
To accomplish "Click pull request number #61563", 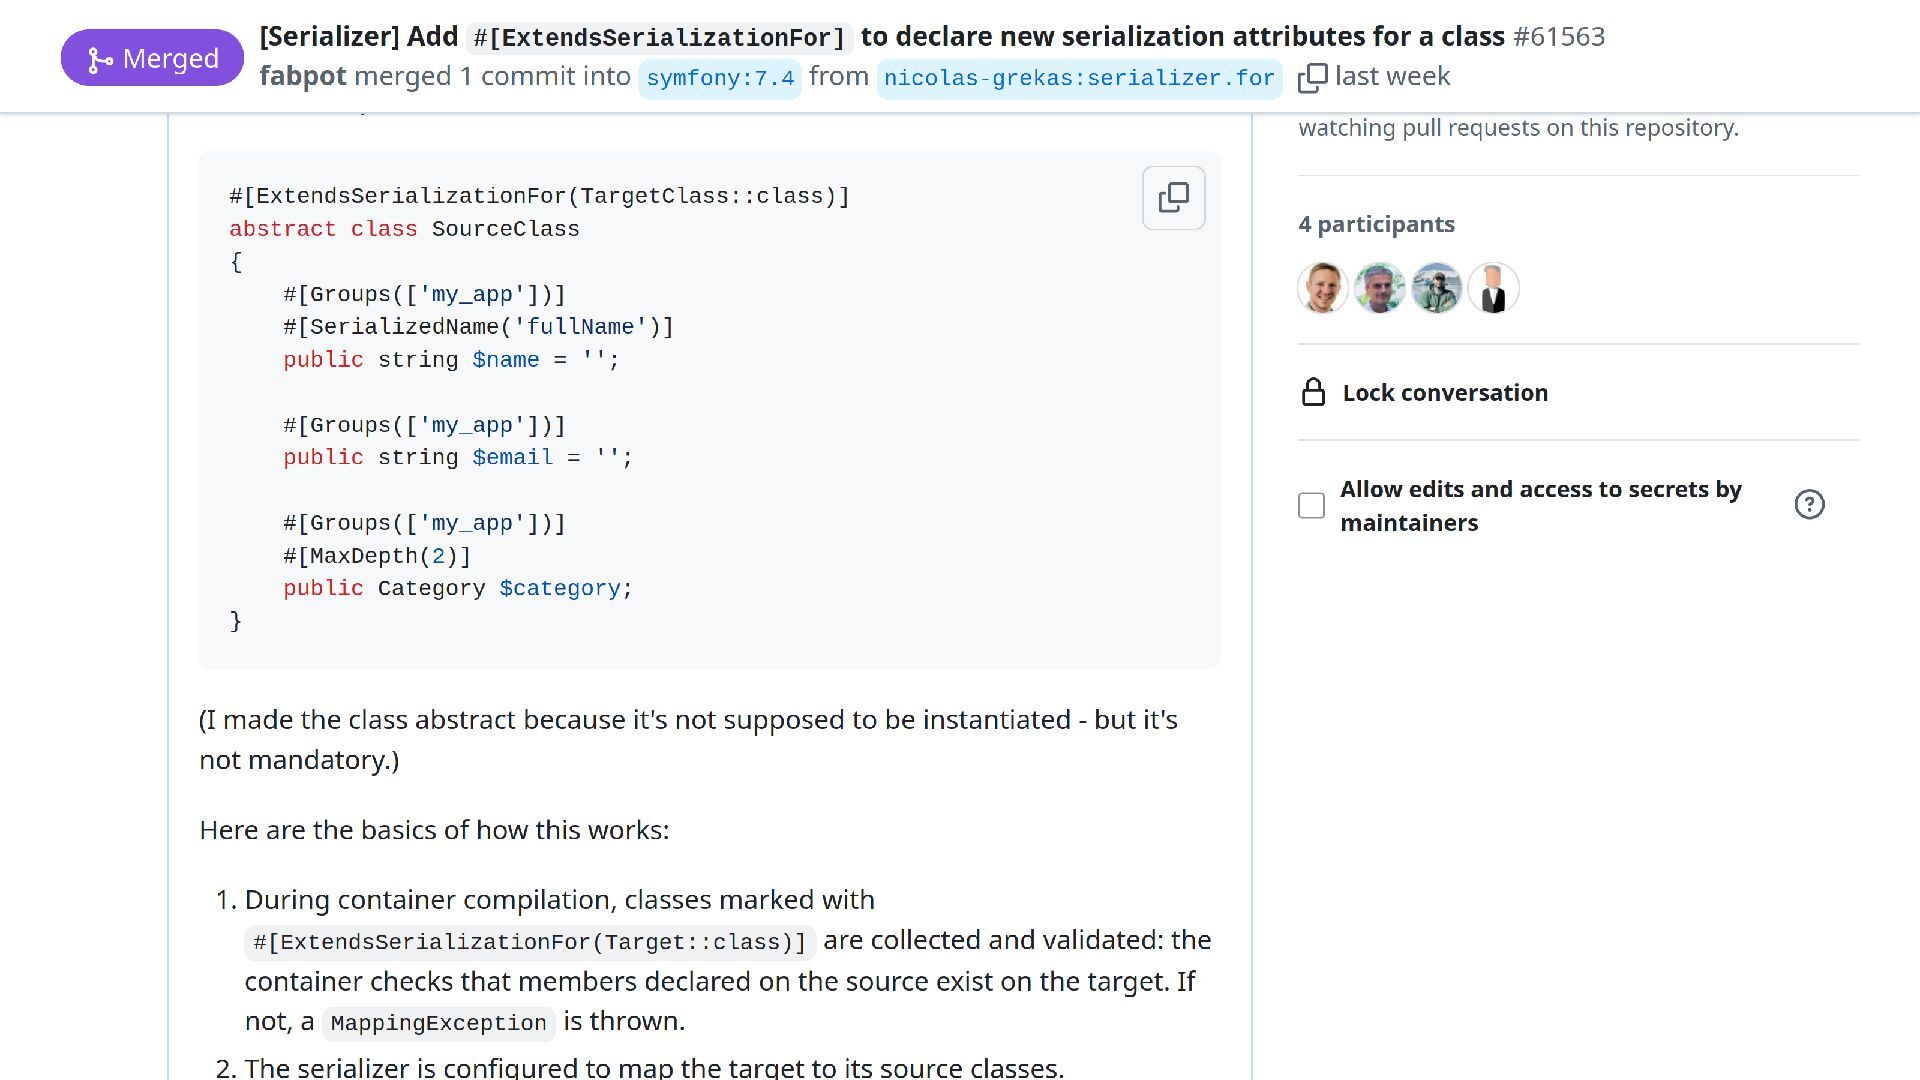I will point(1558,37).
